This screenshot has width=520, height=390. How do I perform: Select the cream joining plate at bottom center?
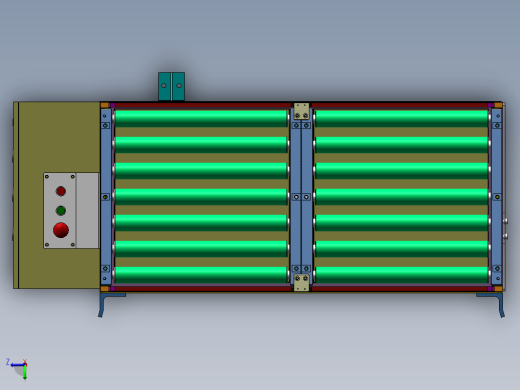(x=301, y=282)
